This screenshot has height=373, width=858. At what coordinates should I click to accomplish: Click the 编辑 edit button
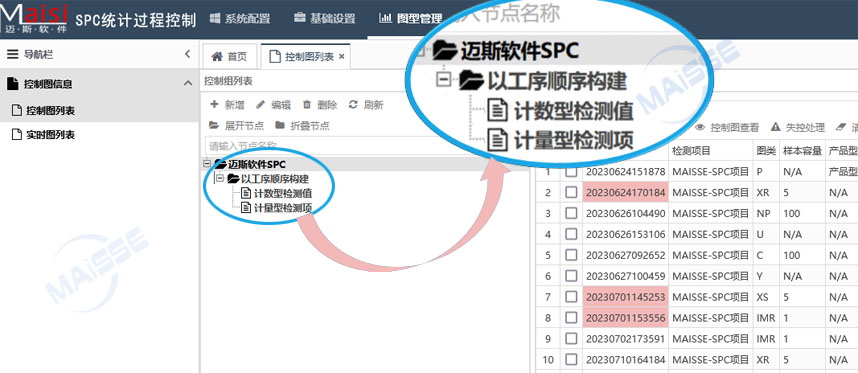click(273, 105)
